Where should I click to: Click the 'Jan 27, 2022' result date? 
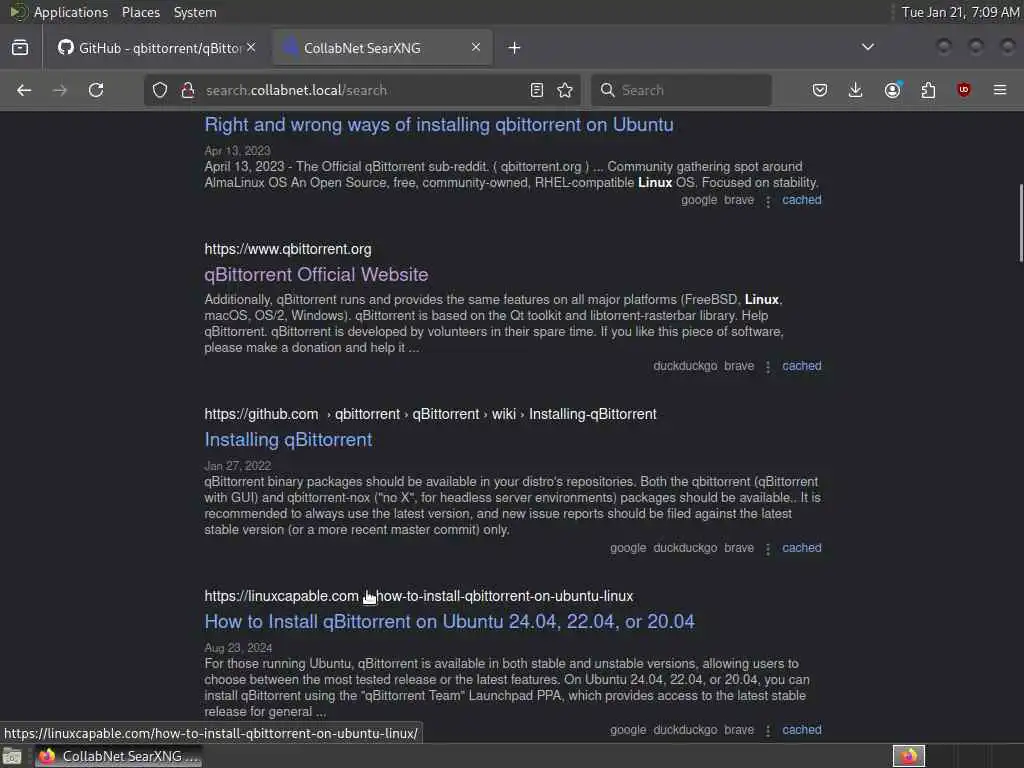[237, 466]
